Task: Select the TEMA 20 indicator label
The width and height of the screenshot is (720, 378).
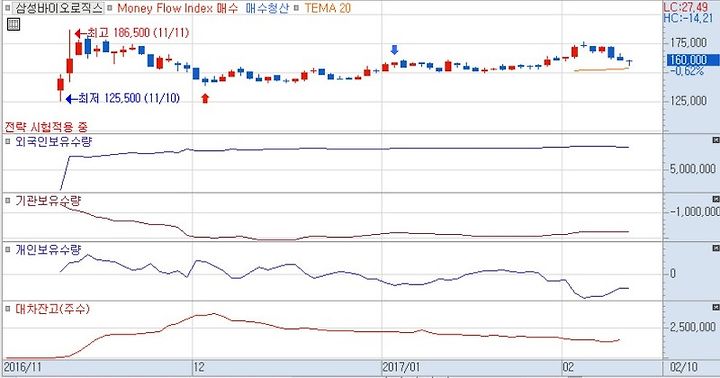Action: tap(327, 8)
